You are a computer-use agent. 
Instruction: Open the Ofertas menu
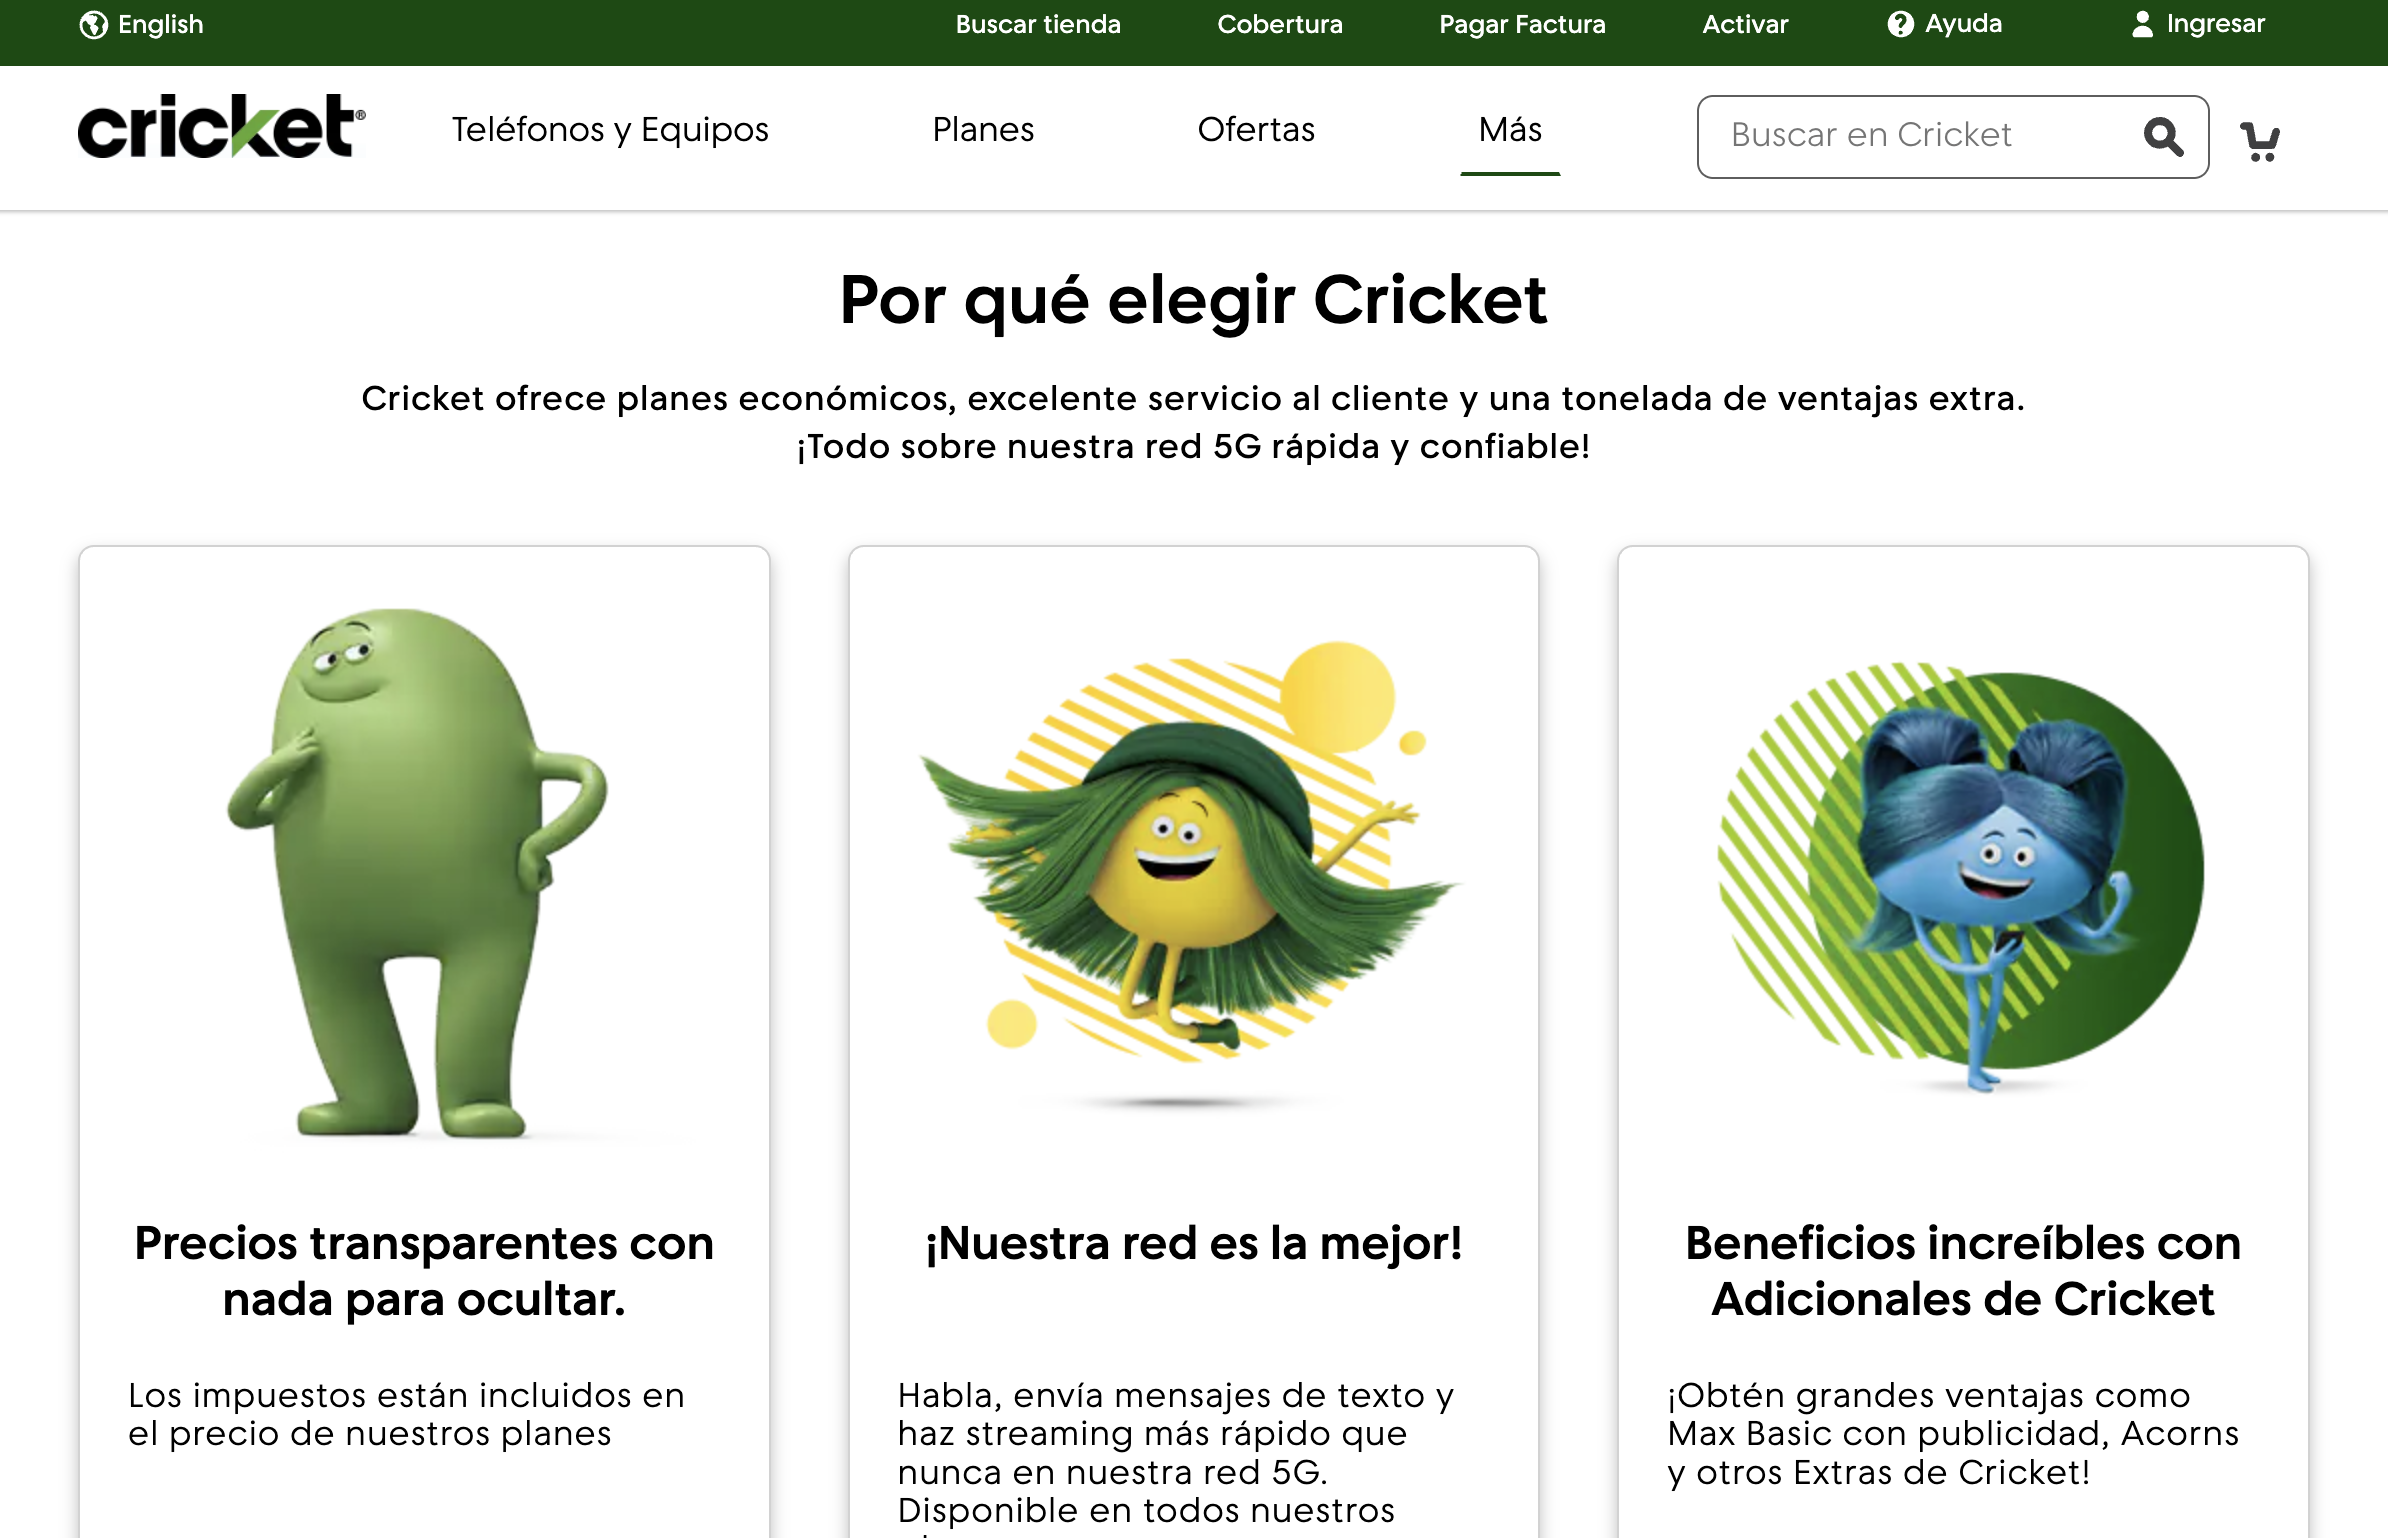tap(1256, 130)
